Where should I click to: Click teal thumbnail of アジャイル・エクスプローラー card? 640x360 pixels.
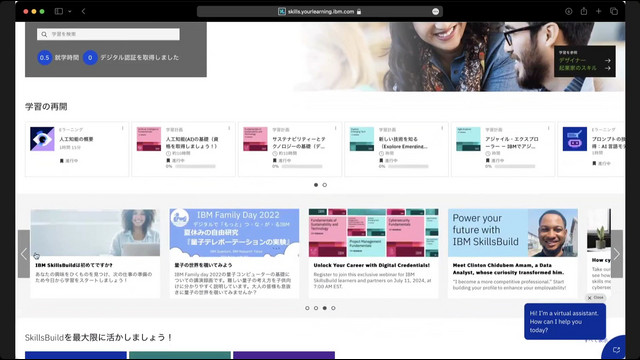(x=468, y=139)
